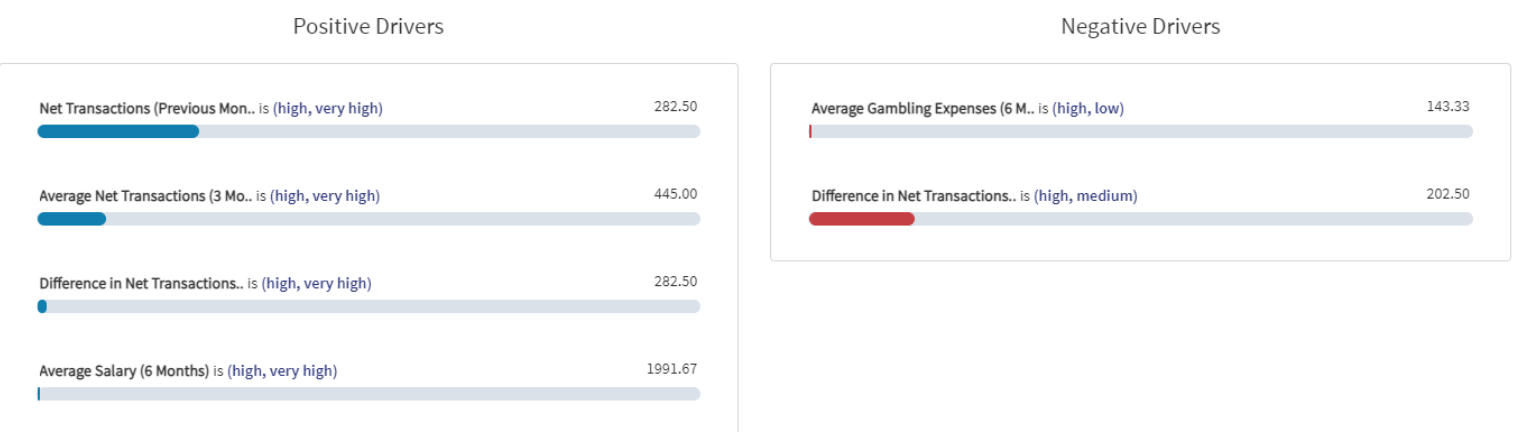The image size is (1520, 433).
Task: Select the Average Salary (6 Months) label
Action: pyautogui.click(x=125, y=371)
